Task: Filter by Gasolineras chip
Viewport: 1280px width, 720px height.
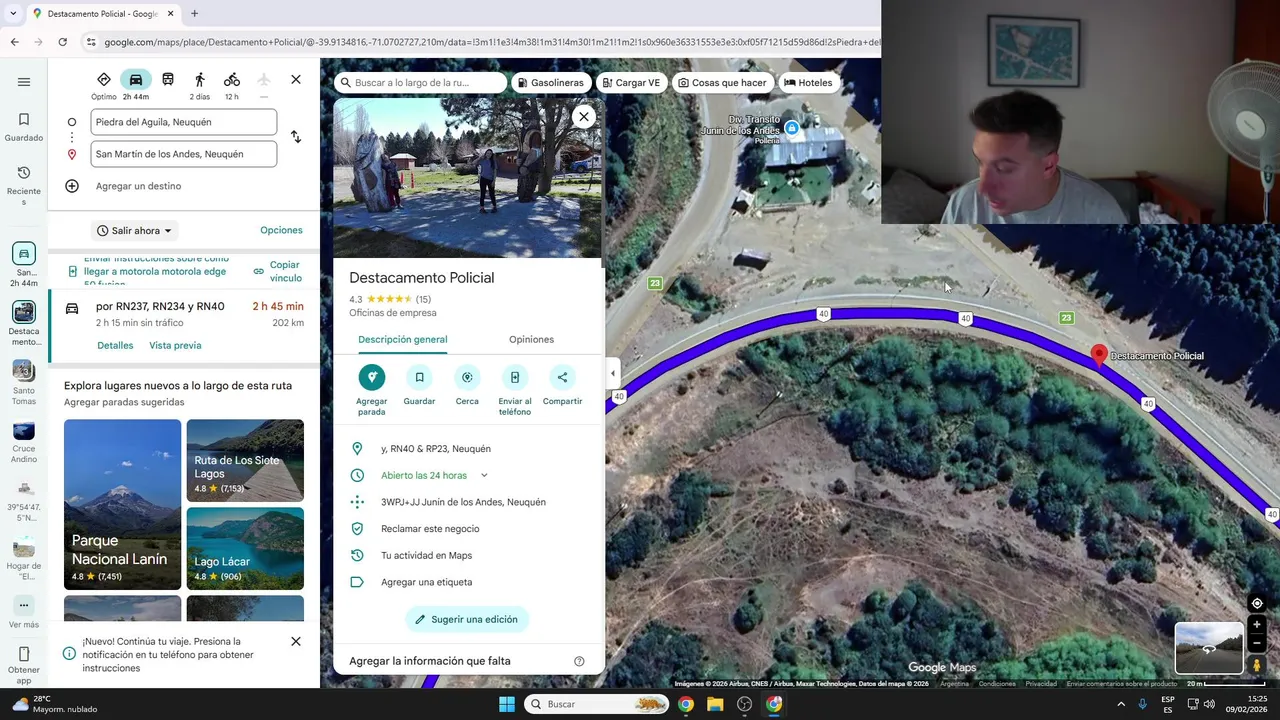Action: tap(549, 83)
